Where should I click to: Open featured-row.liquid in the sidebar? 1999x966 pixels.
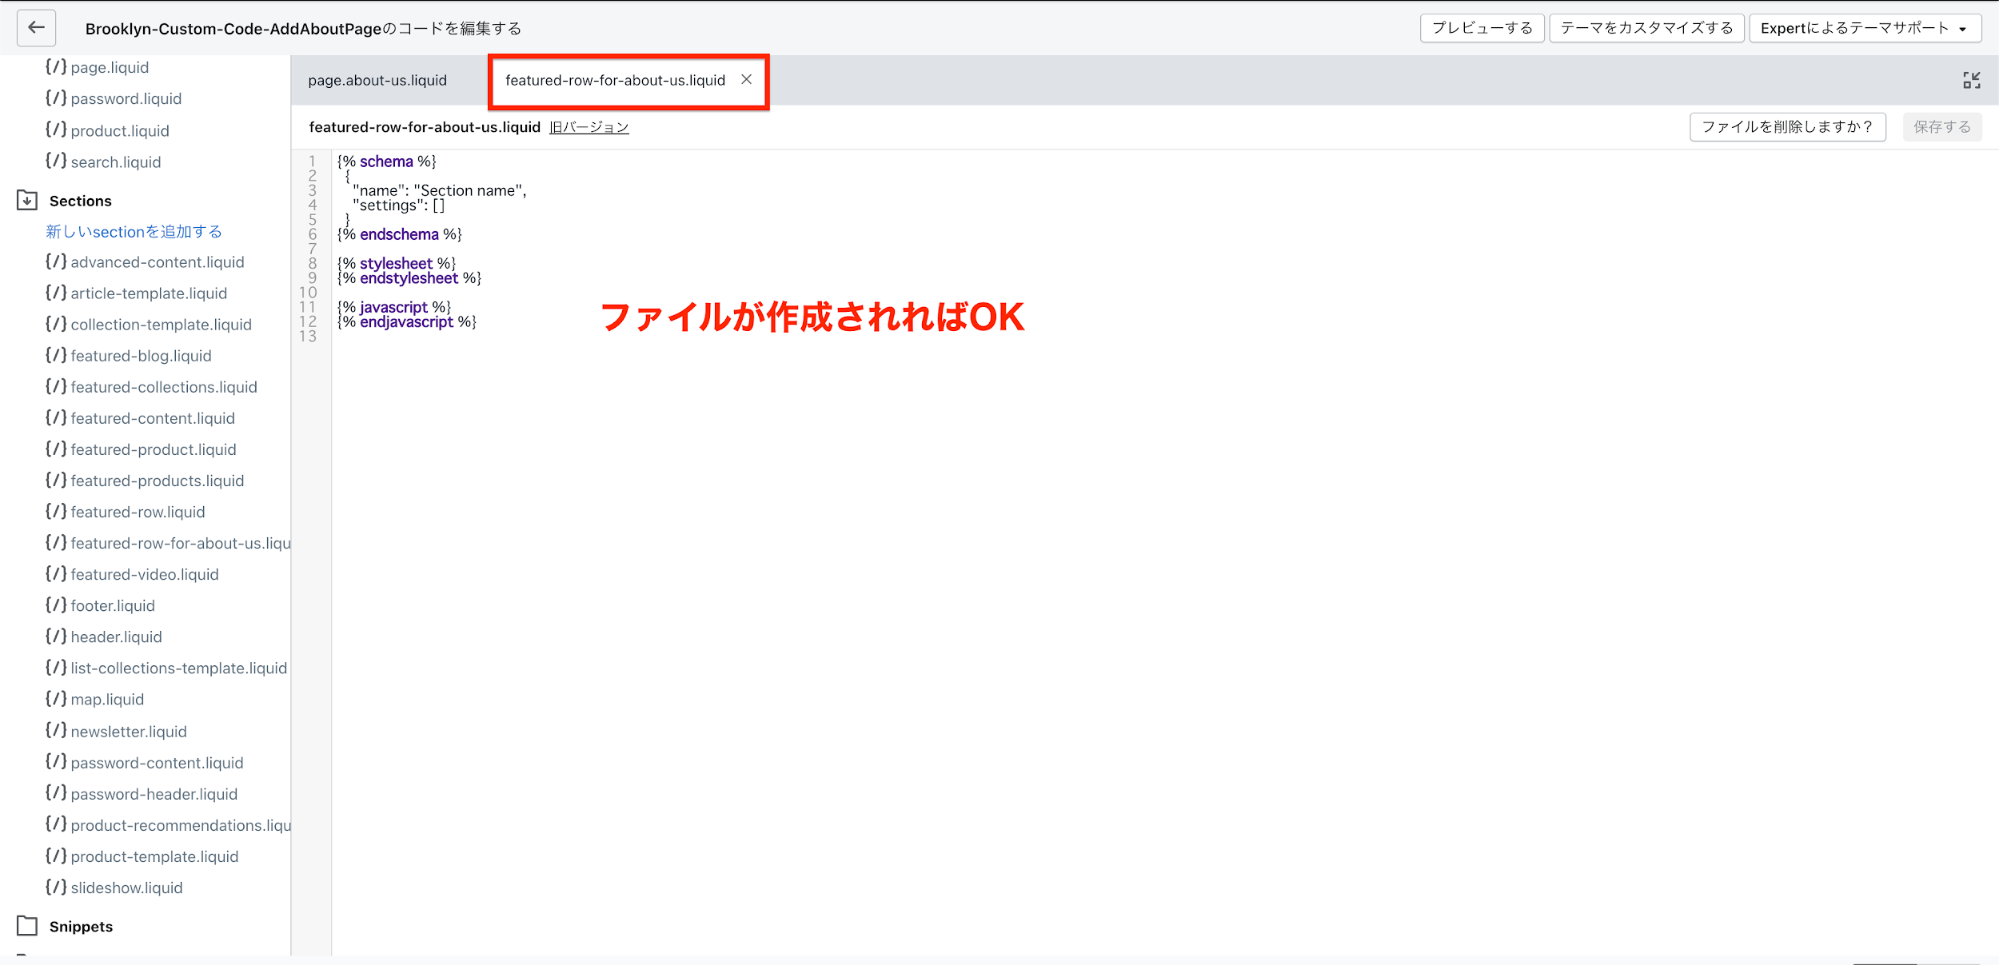coord(137,512)
